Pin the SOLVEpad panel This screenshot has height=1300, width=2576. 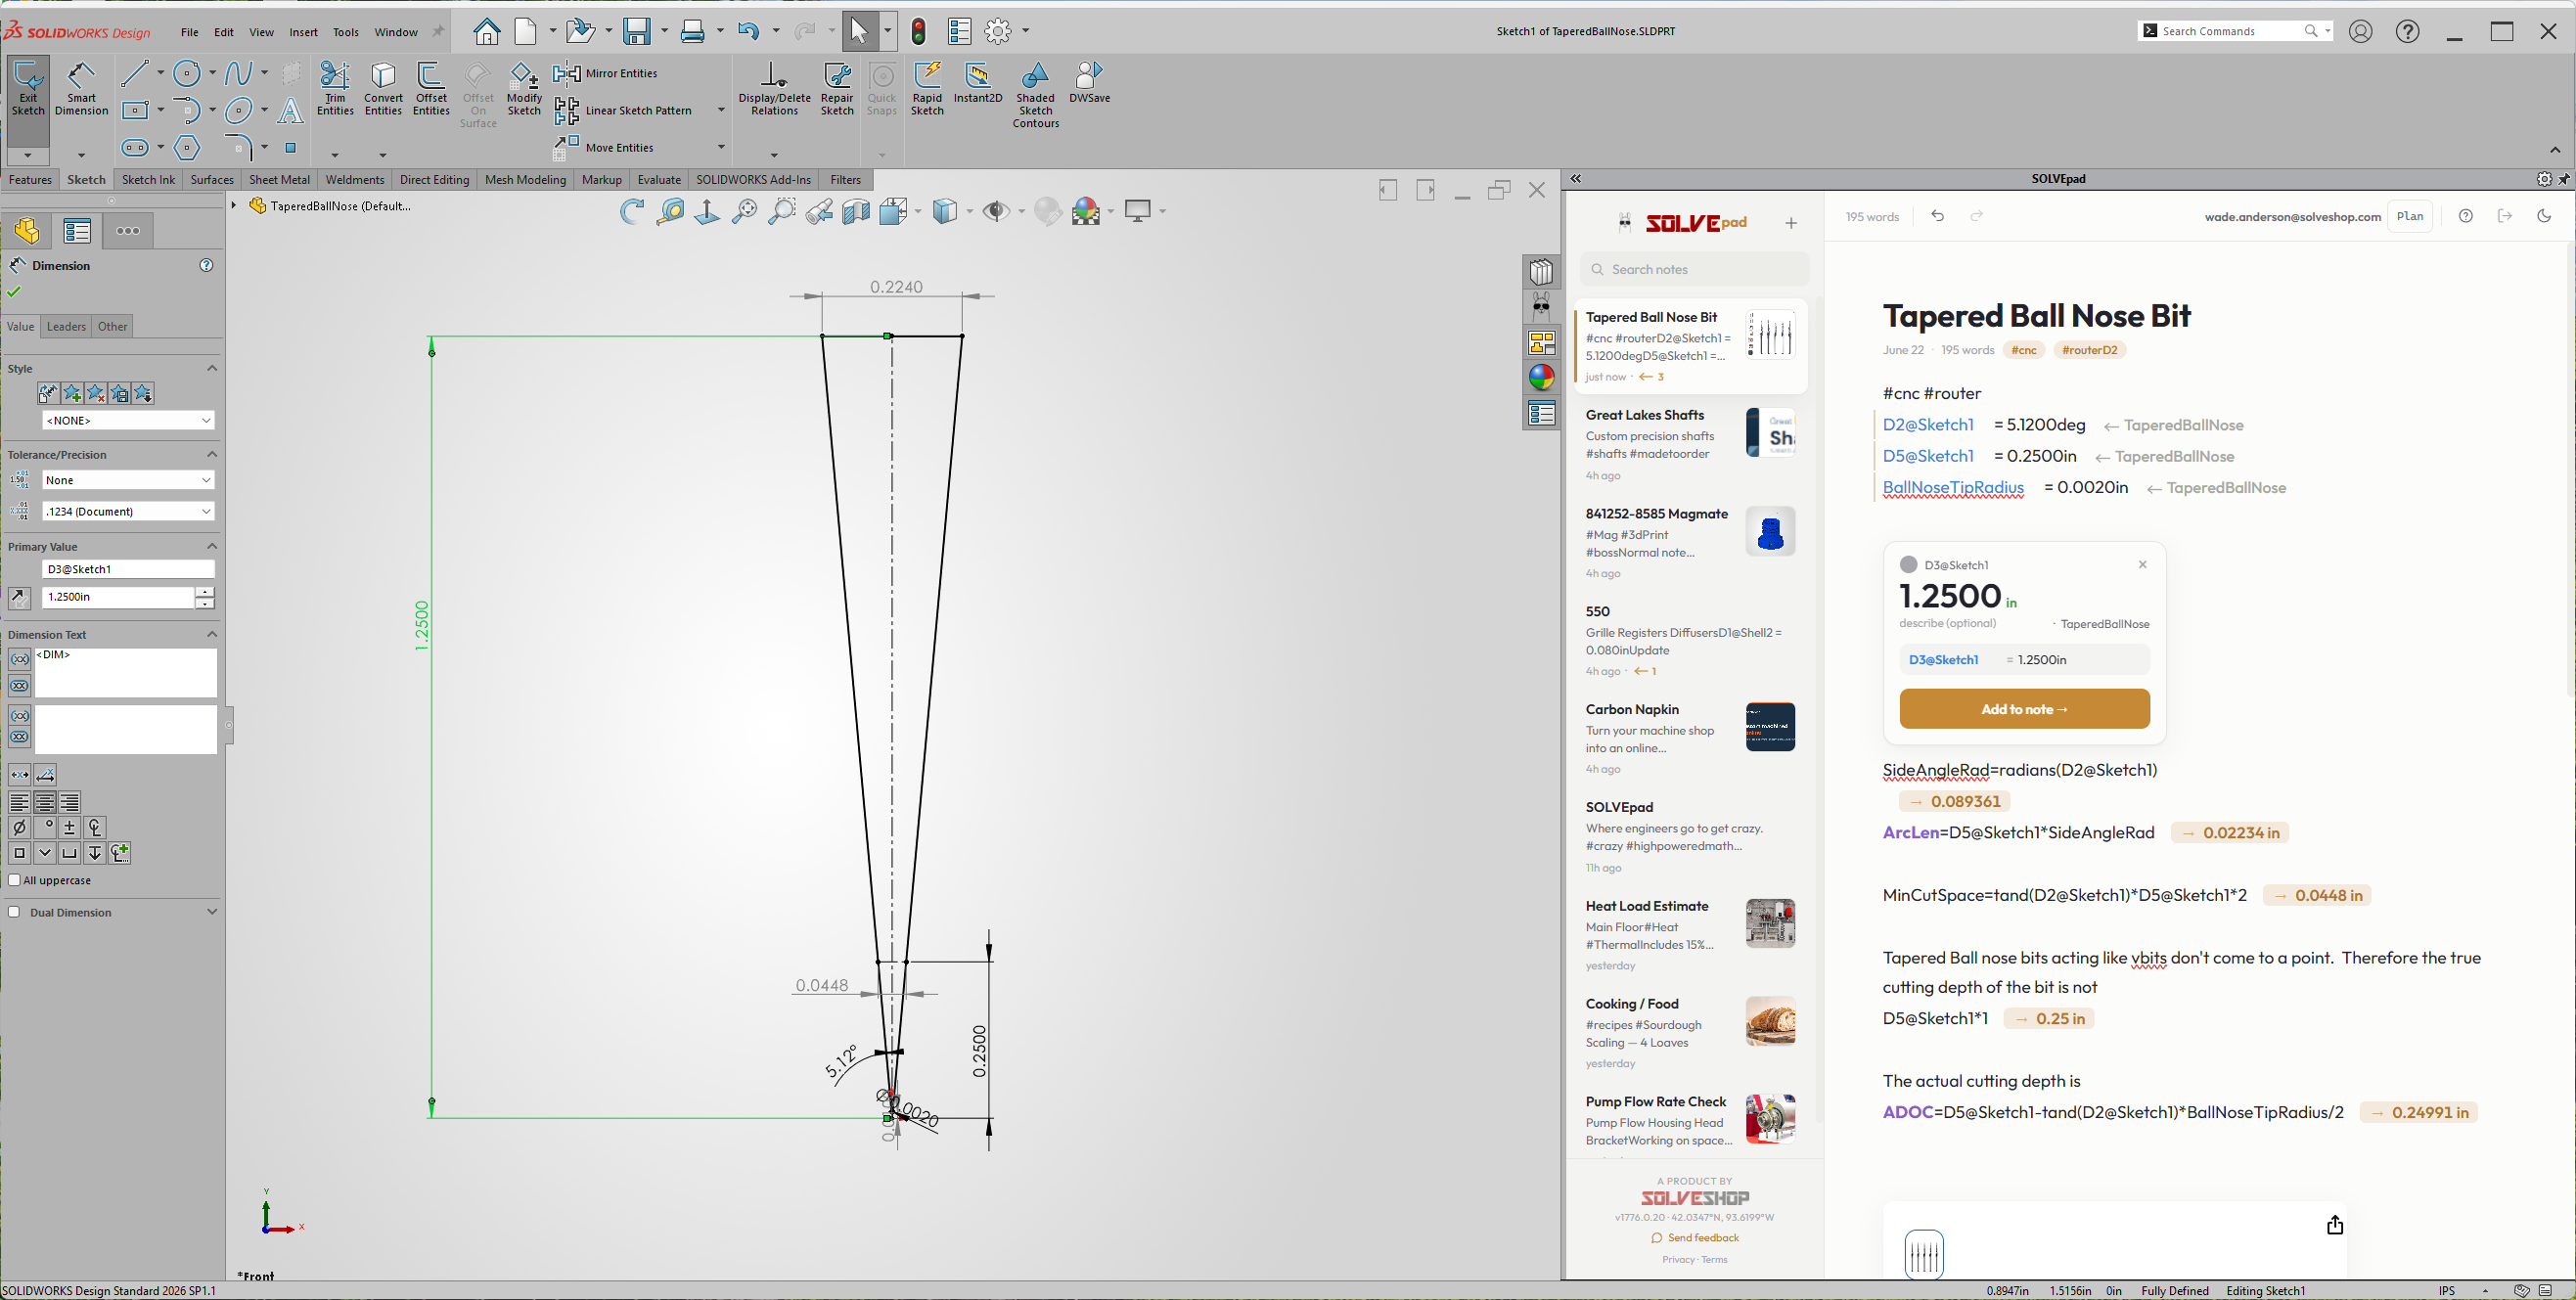(x=2564, y=179)
